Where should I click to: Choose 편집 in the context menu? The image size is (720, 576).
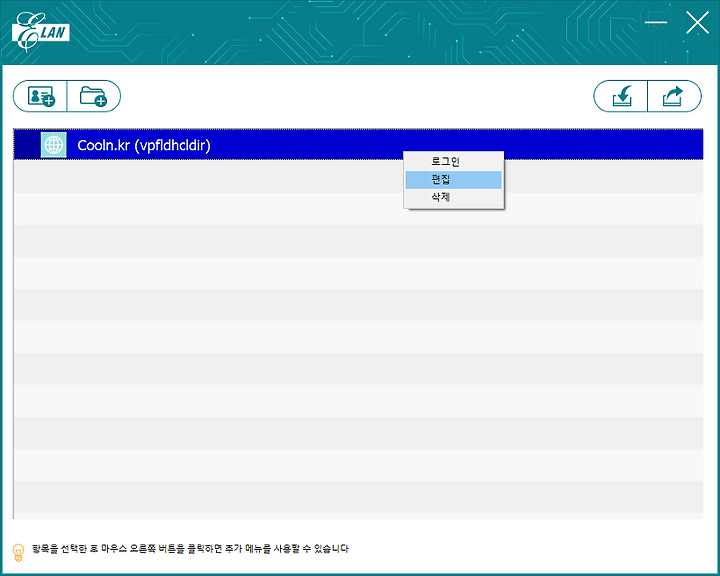[453, 180]
